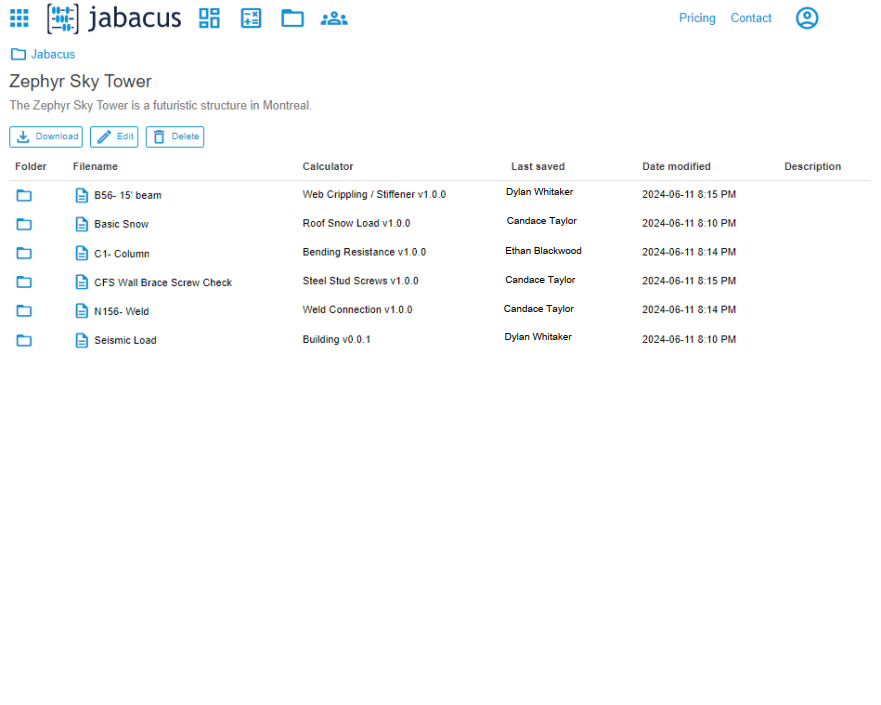The width and height of the screenshot is (881, 705).
Task: Sort by Description column header
Action: [812, 166]
